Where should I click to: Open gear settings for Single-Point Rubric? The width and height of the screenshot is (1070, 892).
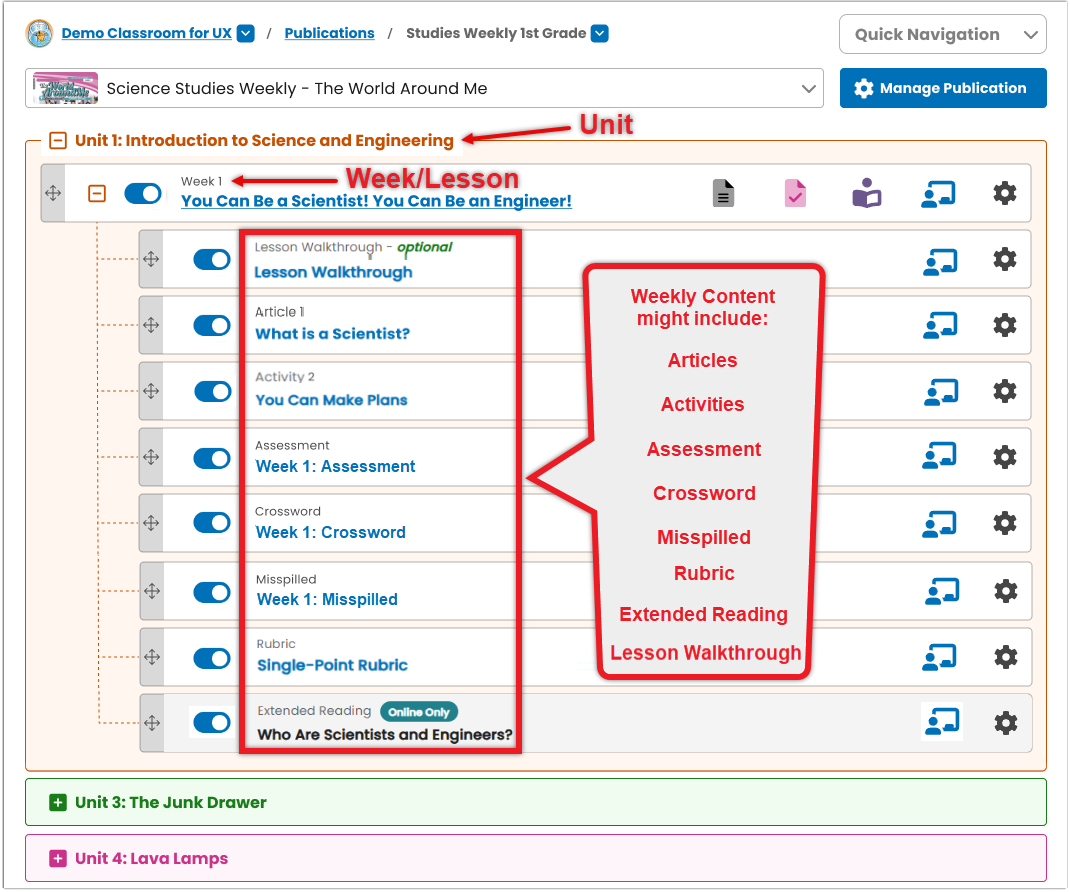[1006, 657]
